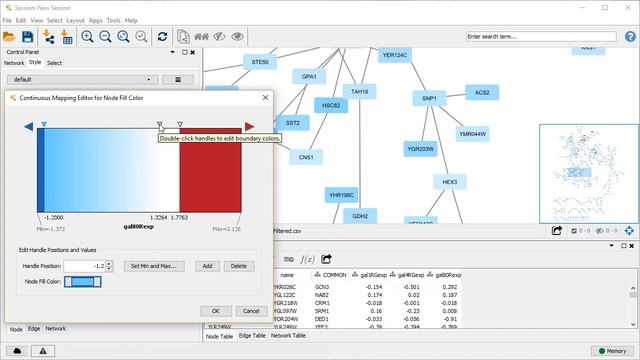Click the Memory status button
This screenshot has width=640, height=360.
(612, 351)
